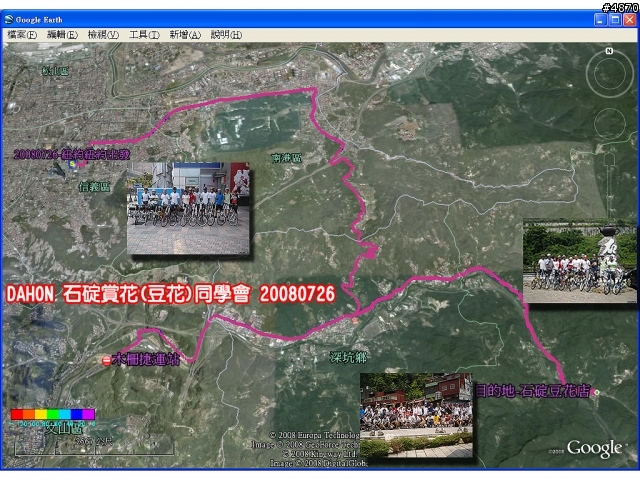Open the 新增(A) menu

tap(185, 35)
